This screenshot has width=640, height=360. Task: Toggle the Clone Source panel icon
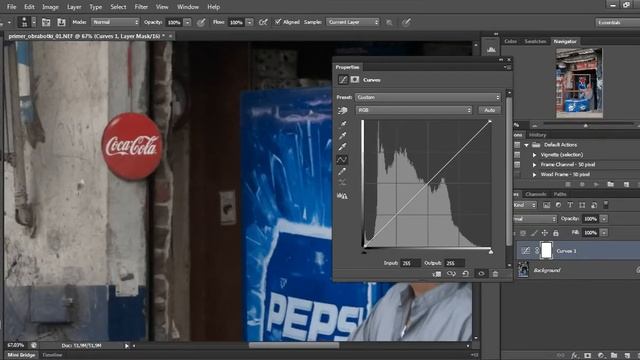(61, 22)
